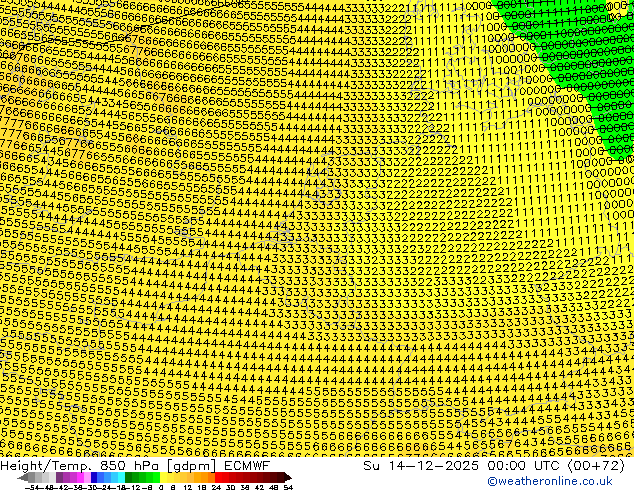The image size is (634, 490).
Task: Click the legend tick label 30
Action: click(x=230, y=487)
